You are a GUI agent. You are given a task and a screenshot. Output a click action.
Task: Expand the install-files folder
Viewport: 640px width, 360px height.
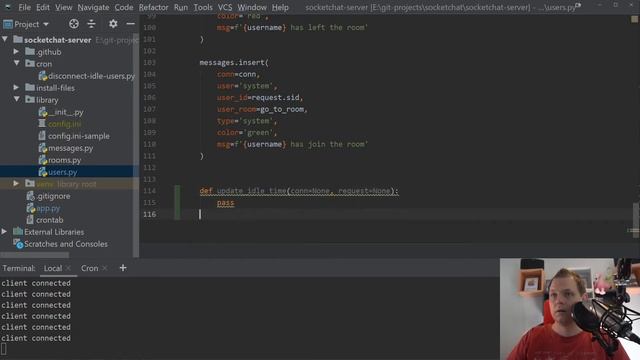(x=16, y=87)
